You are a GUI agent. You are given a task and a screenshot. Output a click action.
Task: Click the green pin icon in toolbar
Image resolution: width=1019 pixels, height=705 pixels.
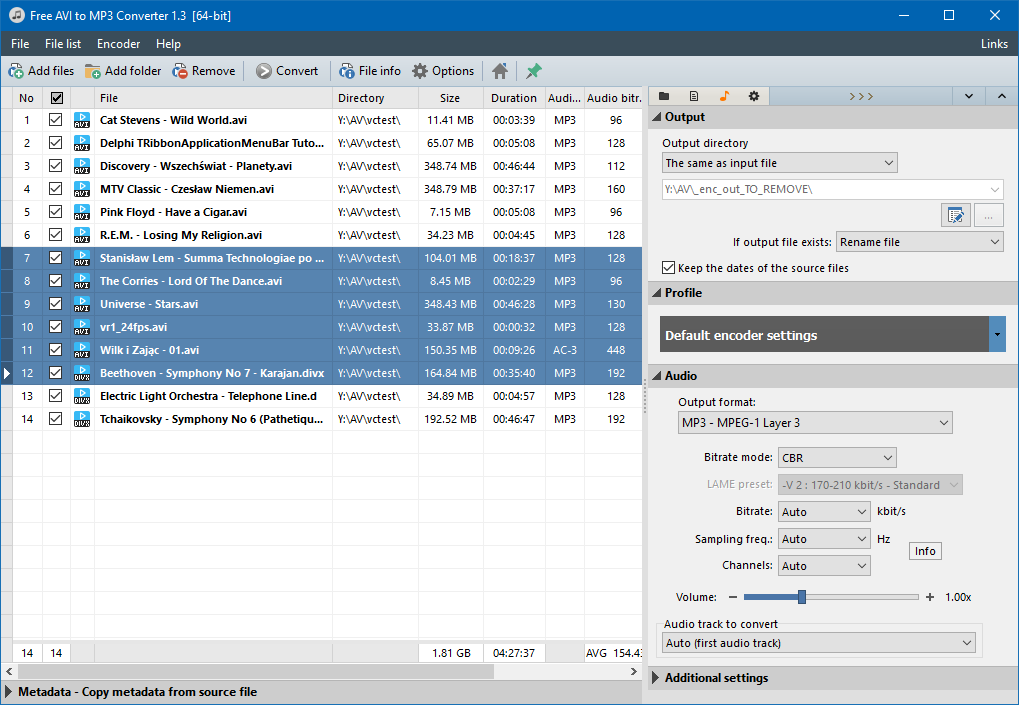coord(534,71)
